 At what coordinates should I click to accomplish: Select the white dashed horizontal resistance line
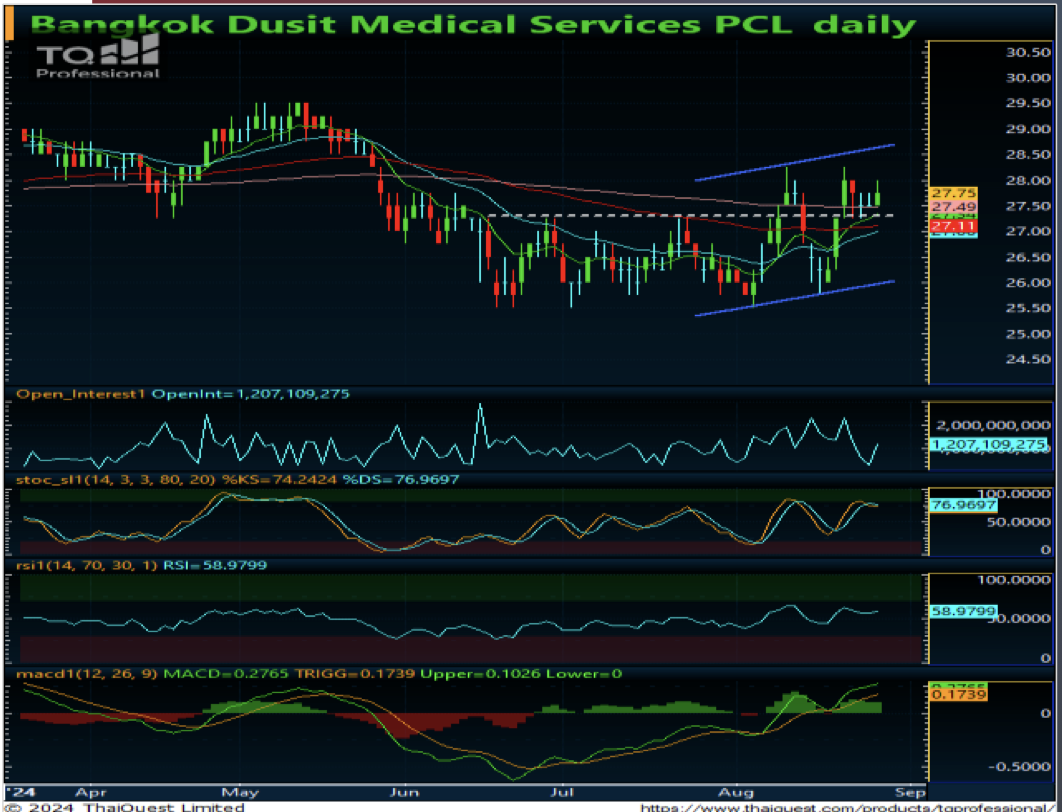pos(689,215)
